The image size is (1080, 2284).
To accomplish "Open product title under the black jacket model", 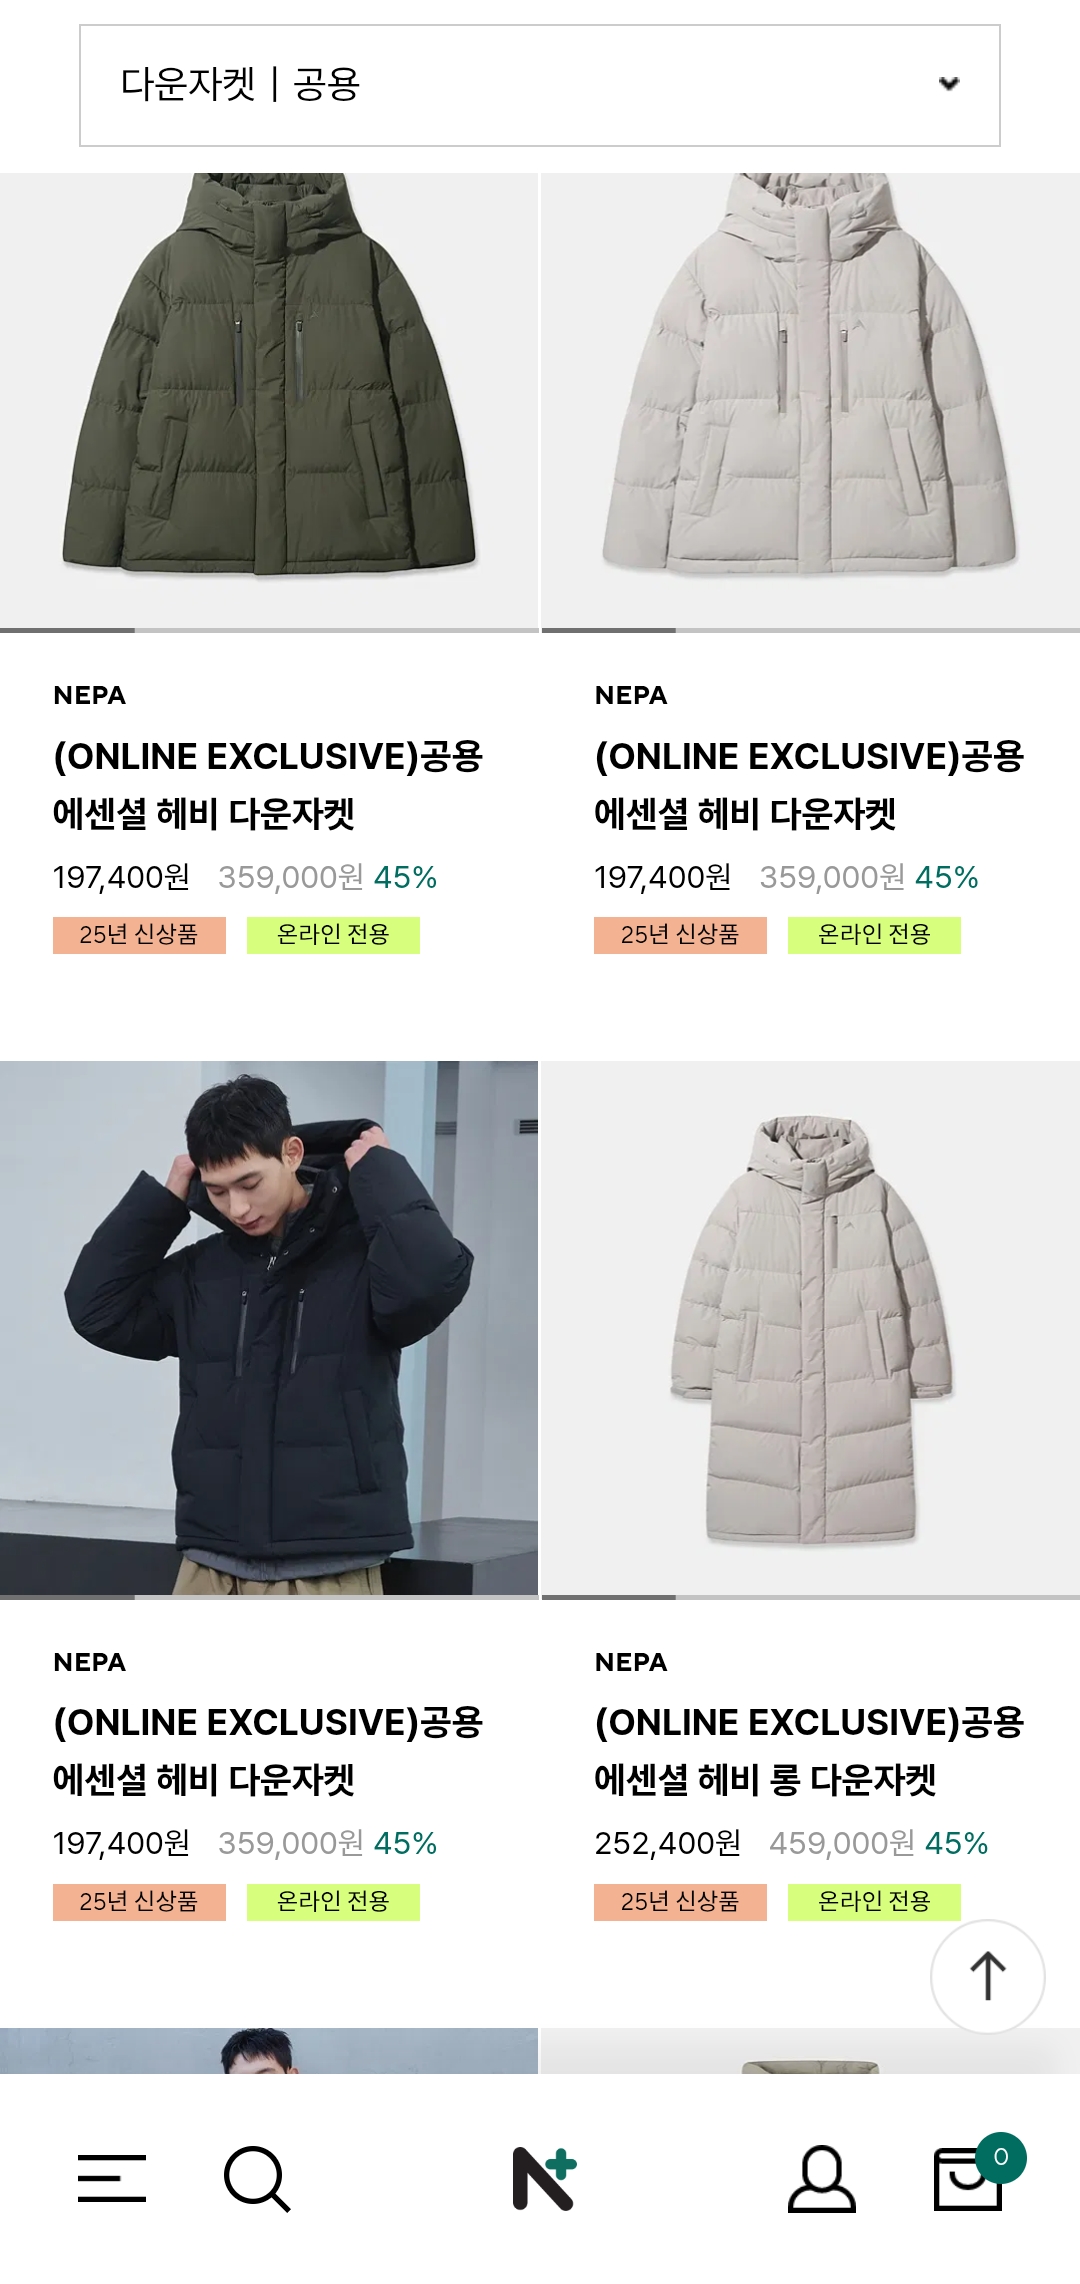I will click(268, 1751).
